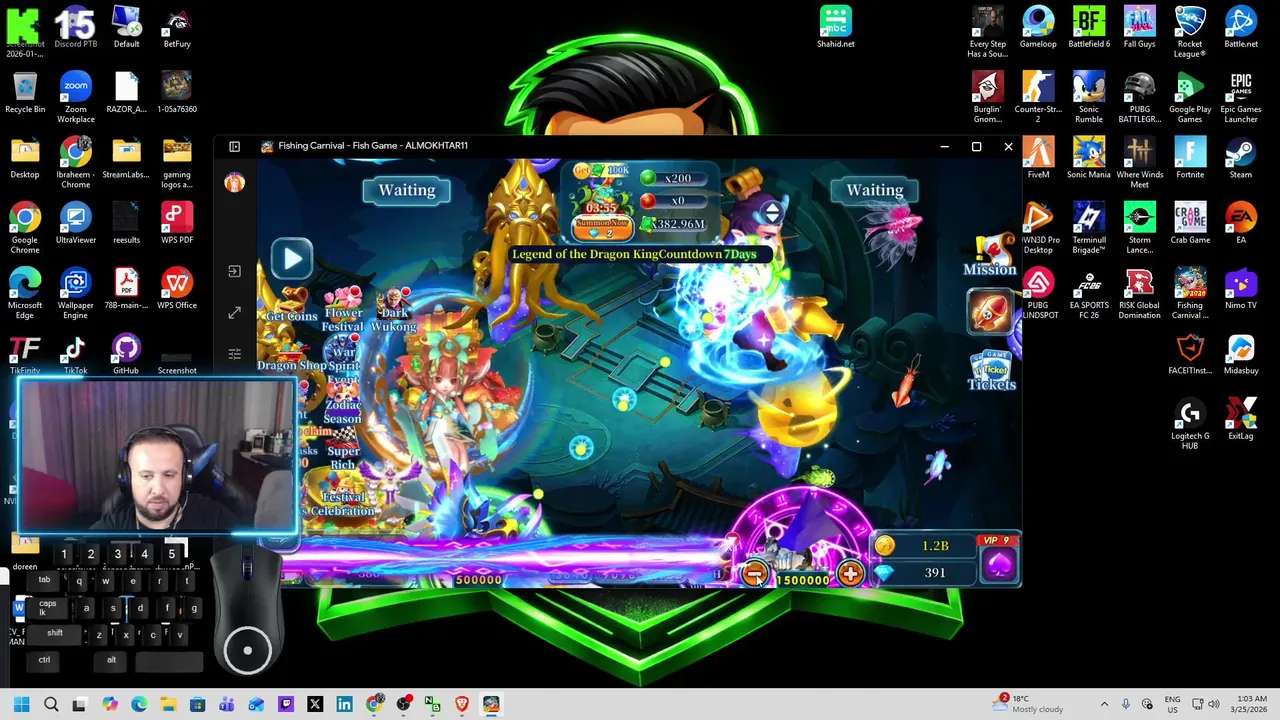The height and width of the screenshot is (720, 1280).
Task: Select the rocket skill icon
Action: (990, 311)
